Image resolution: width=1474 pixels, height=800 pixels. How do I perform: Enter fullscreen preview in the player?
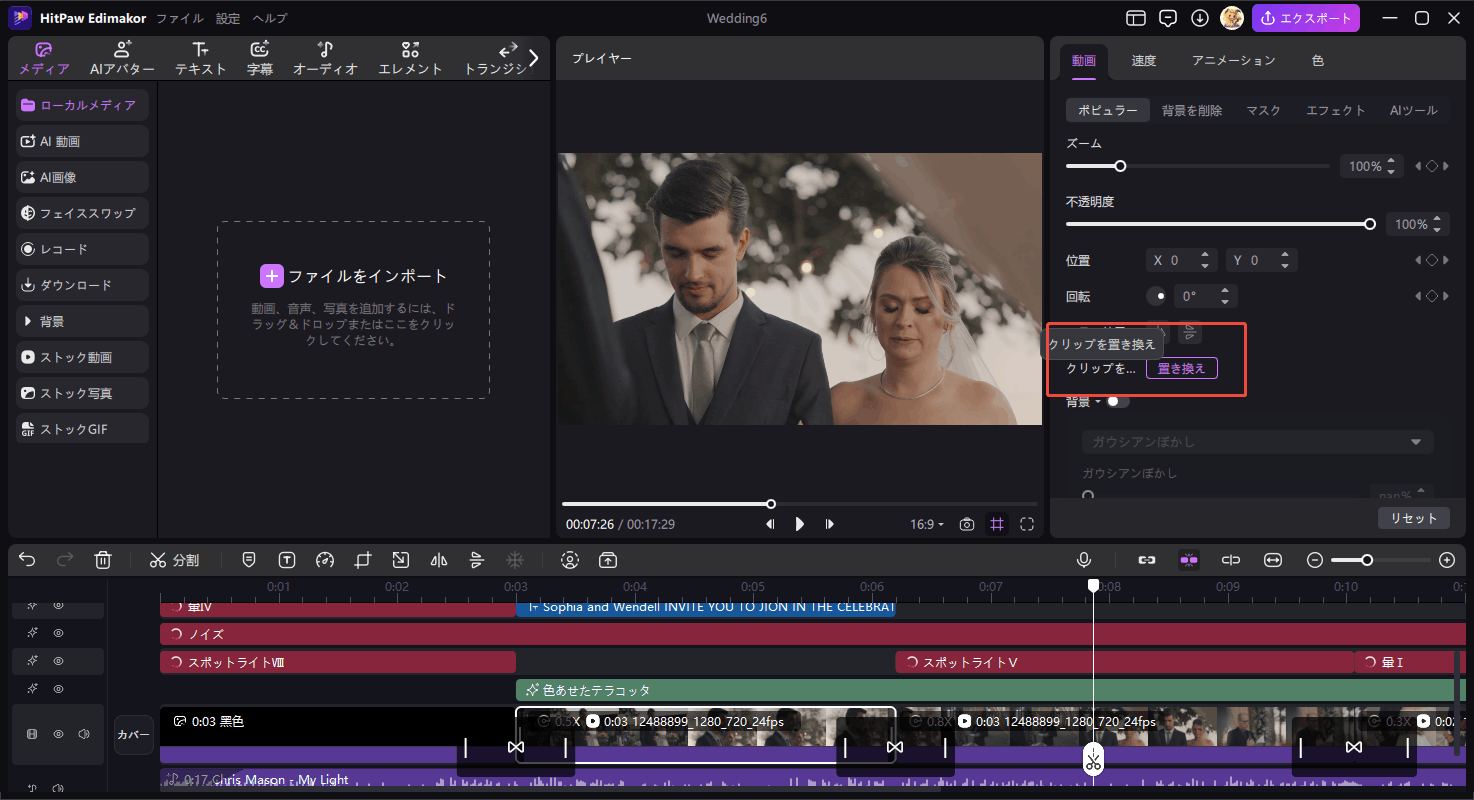(x=1027, y=524)
